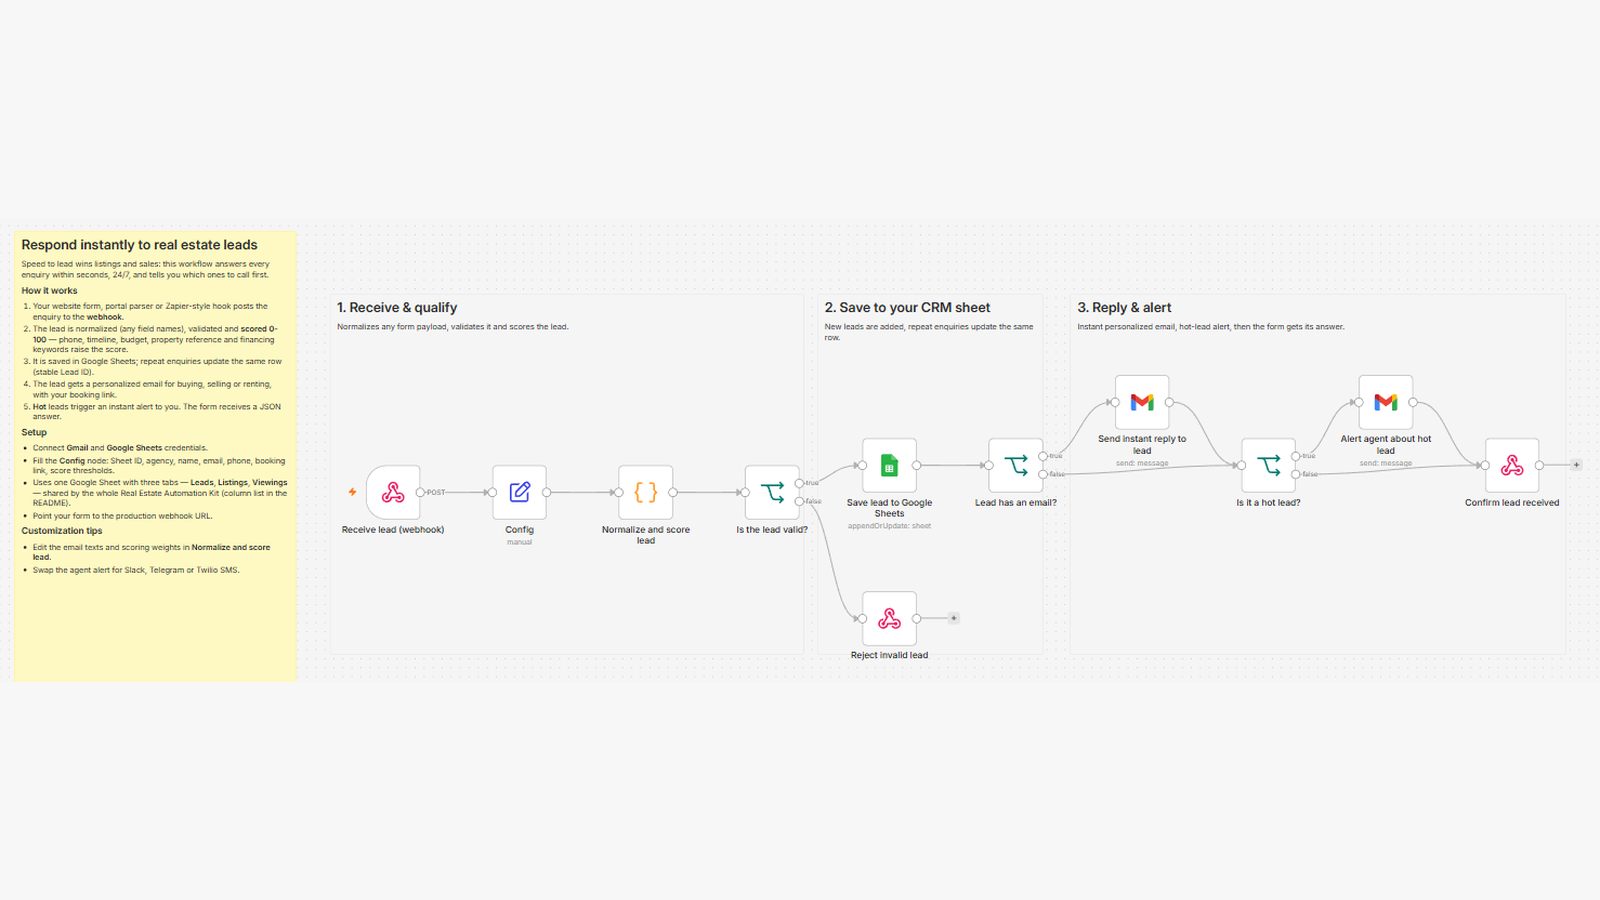
Task: Click the false output of 'Is it a hot lead?'
Action: pyautogui.click(x=1296, y=474)
